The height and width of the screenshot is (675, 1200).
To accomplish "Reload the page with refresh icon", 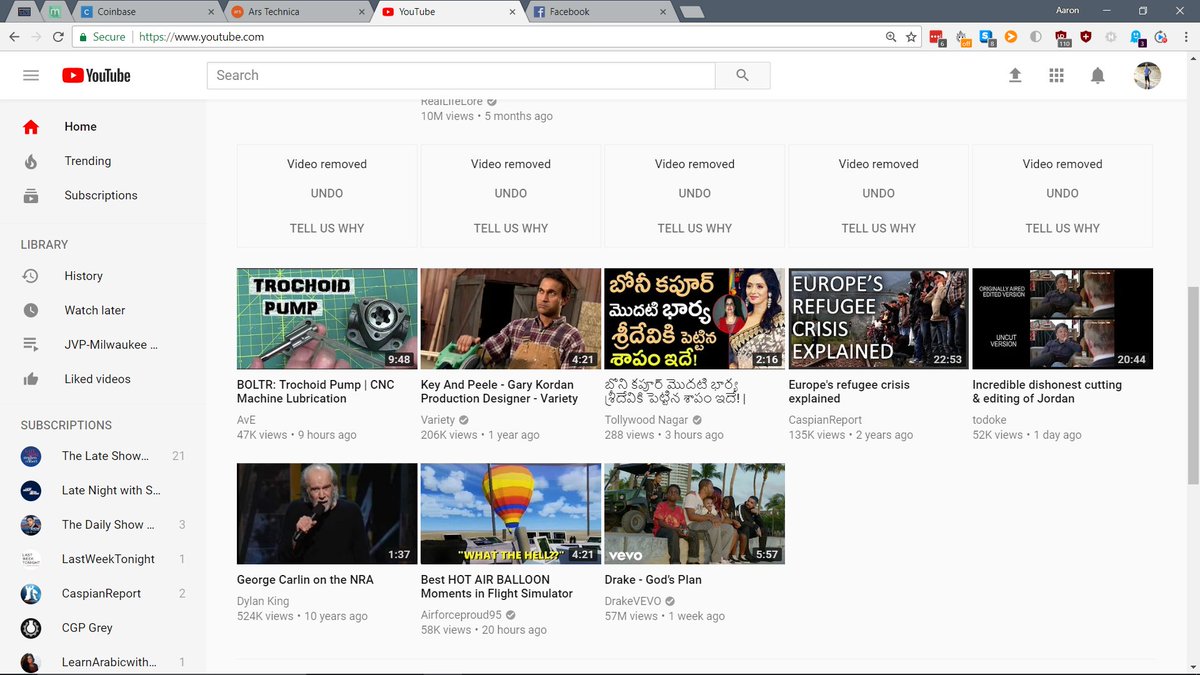I will [59, 37].
